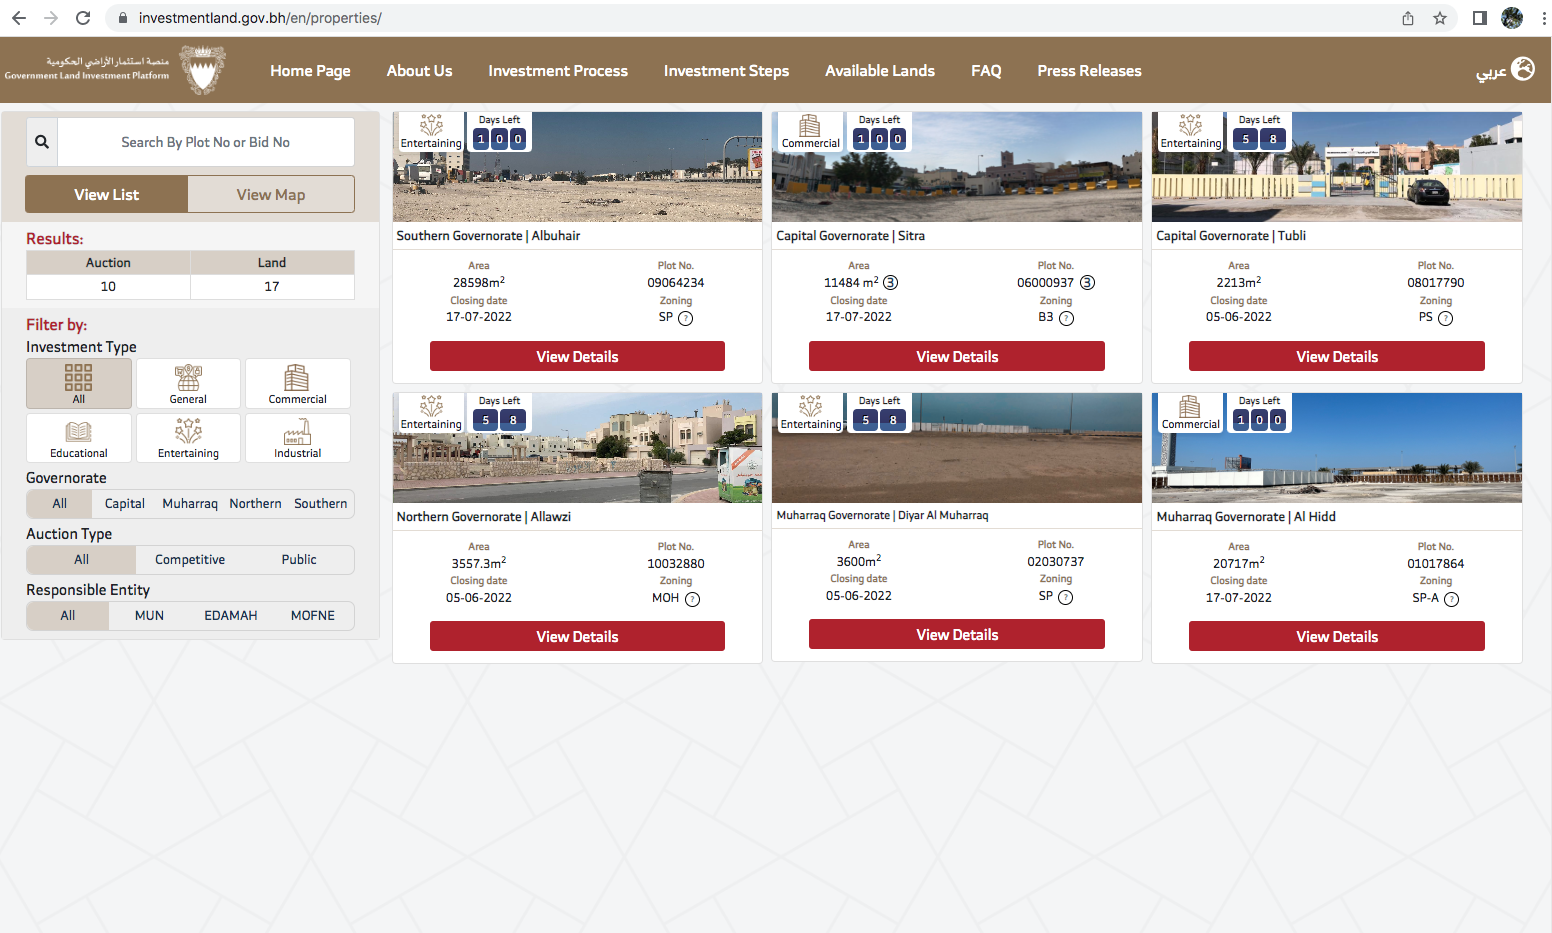The width and height of the screenshot is (1552, 933).
Task: Open the Available Lands menu item
Action: coord(879,71)
